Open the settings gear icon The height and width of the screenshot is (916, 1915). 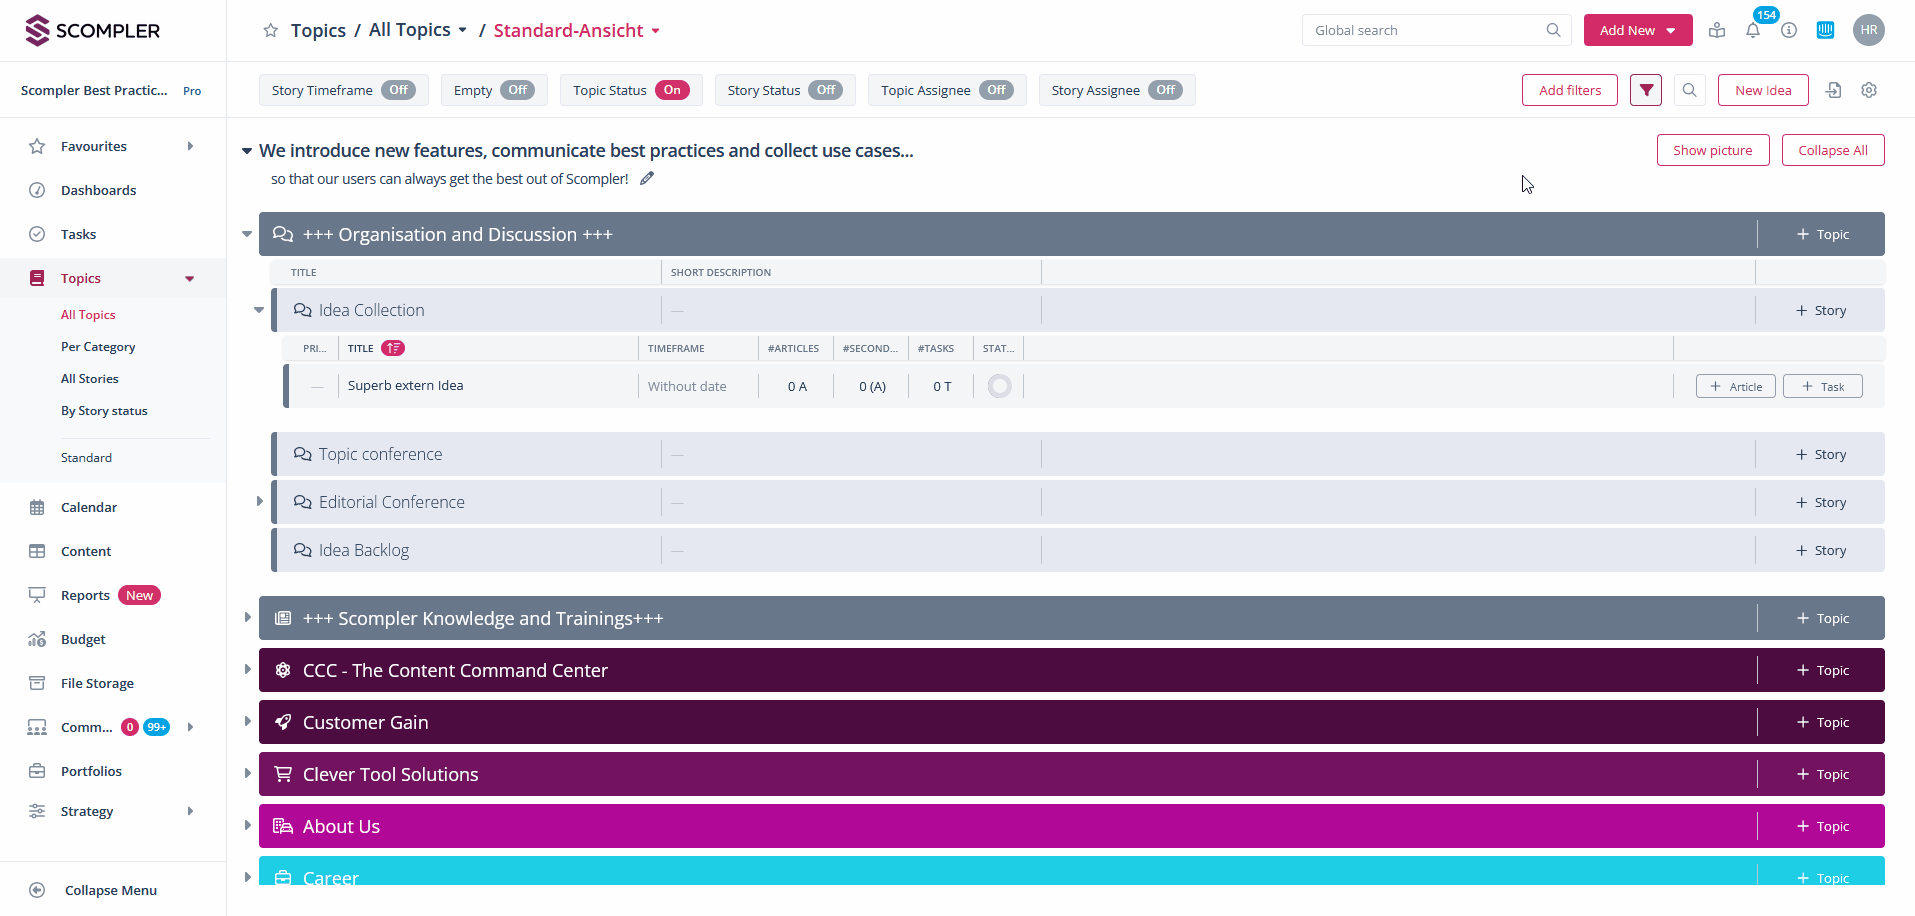tap(1869, 90)
